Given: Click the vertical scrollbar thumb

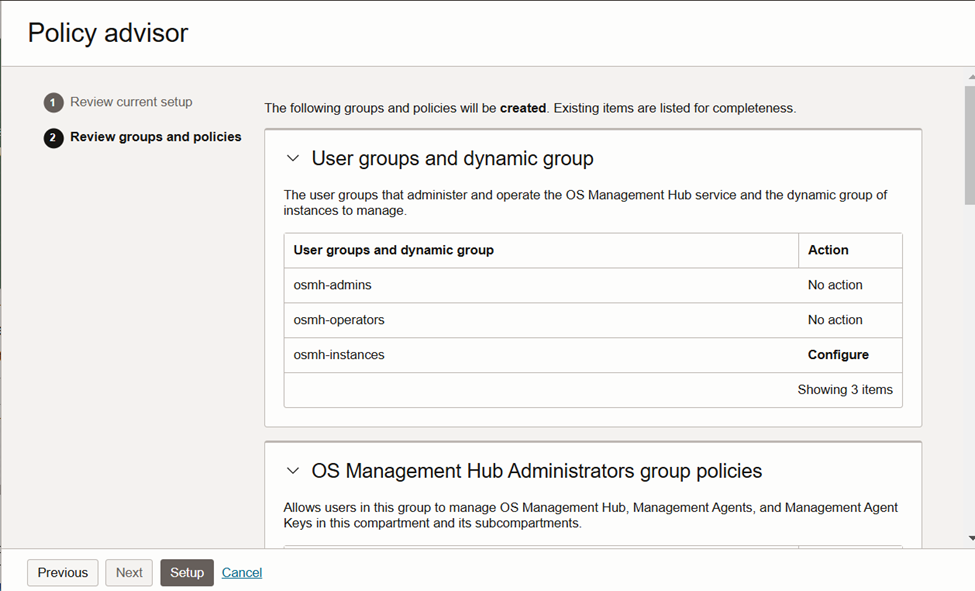Looking at the screenshot, I should [x=970, y=146].
